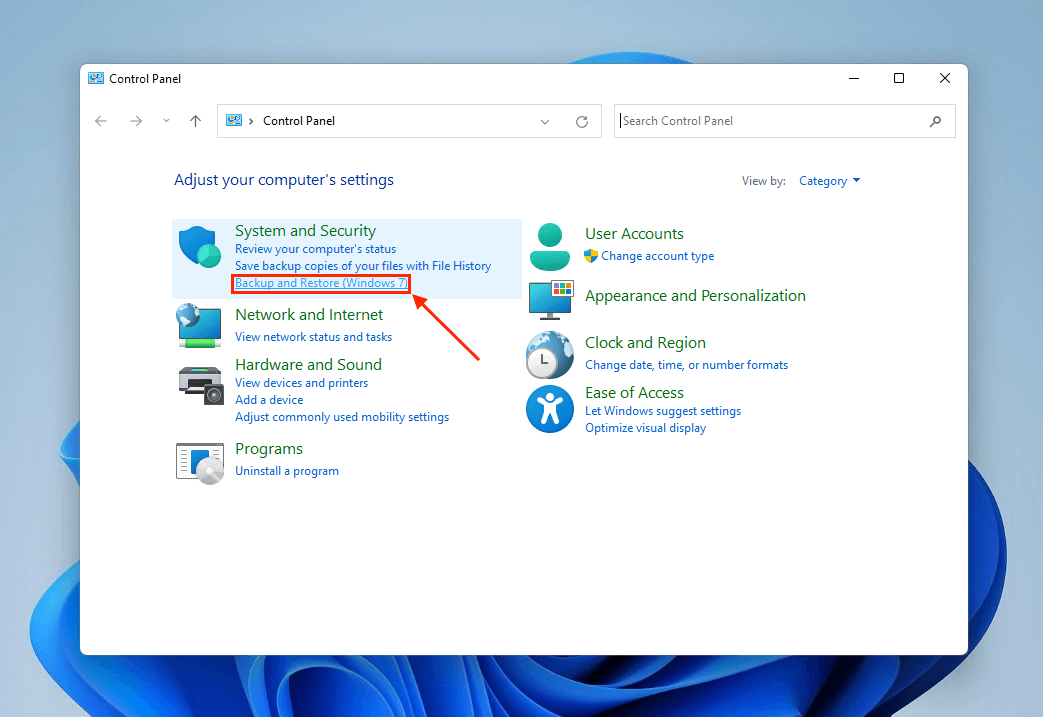Screen dimensions: 1043x717
Task: Open Clock and Region category
Action: pos(645,343)
